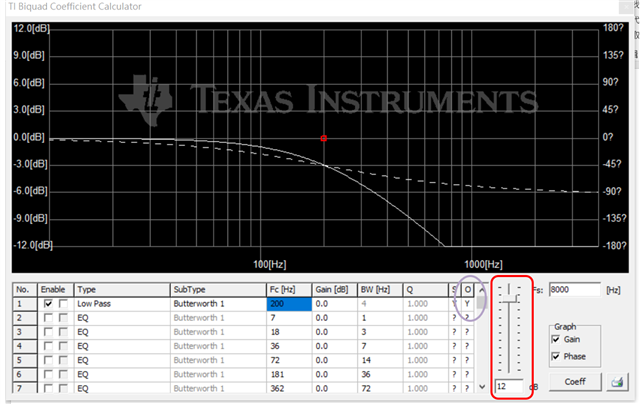Open the Type cell EQ in row 5
640x404 pixels.
(122, 360)
